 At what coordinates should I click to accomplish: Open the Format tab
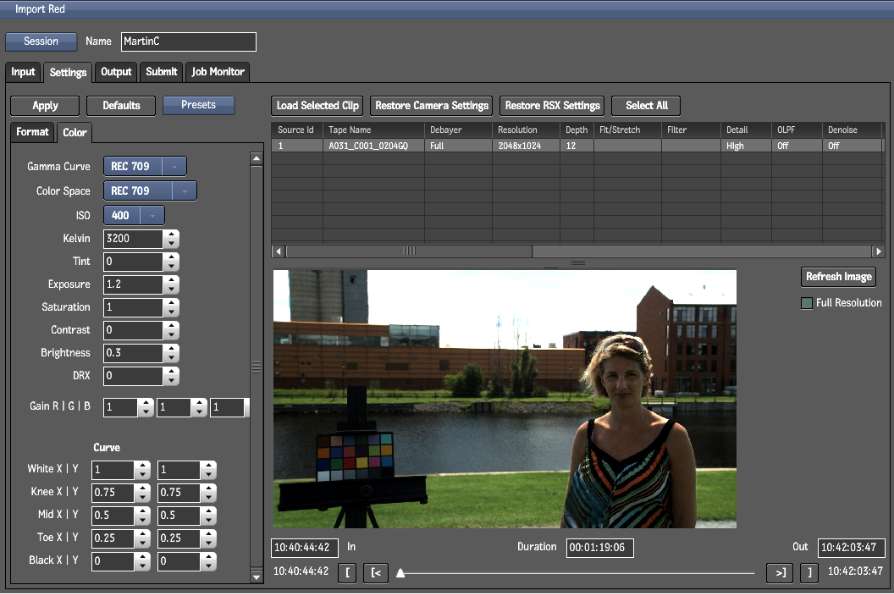[x=32, y=132]
